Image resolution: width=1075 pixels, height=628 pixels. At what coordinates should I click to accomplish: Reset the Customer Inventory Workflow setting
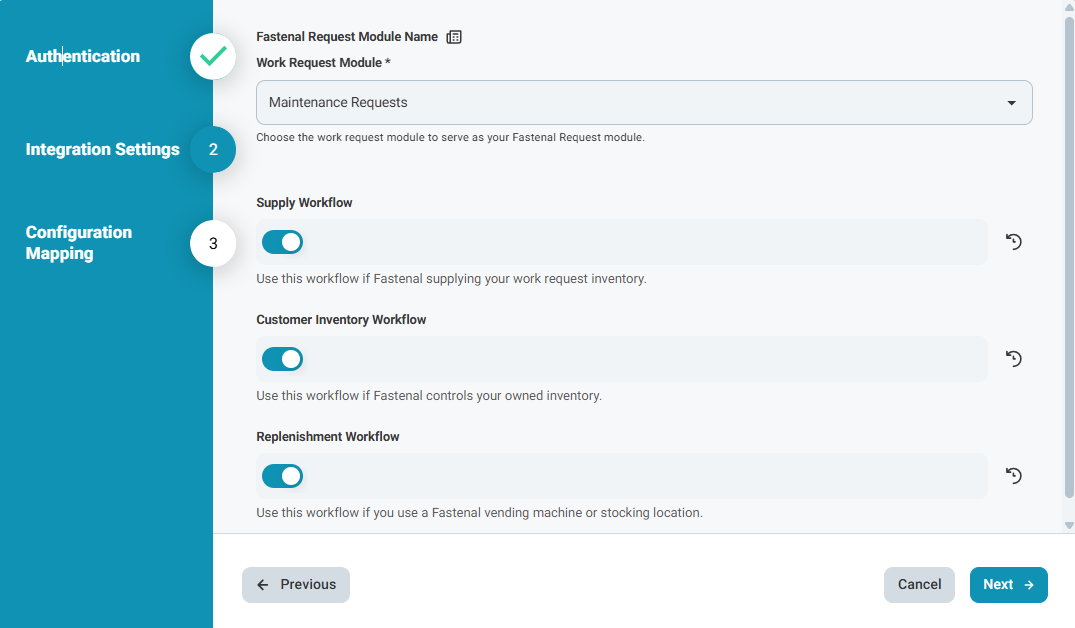click(x=1014, y=359)
